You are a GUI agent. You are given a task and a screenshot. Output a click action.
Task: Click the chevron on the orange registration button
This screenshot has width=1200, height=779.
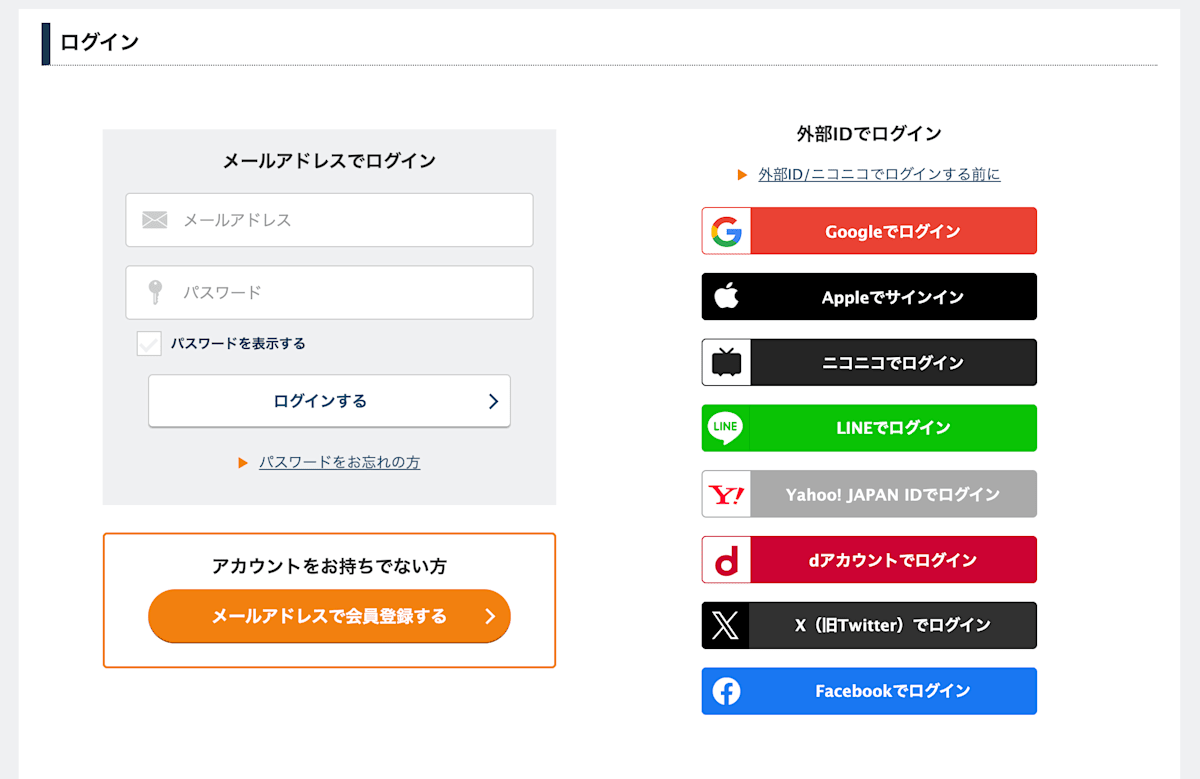click(x=490, y=616)
